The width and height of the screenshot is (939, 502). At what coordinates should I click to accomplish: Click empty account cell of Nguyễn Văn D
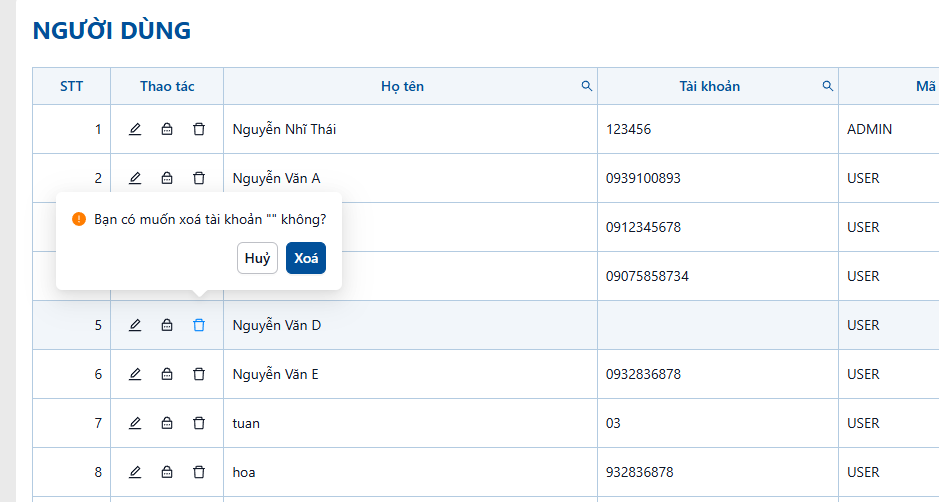[718, 325]
